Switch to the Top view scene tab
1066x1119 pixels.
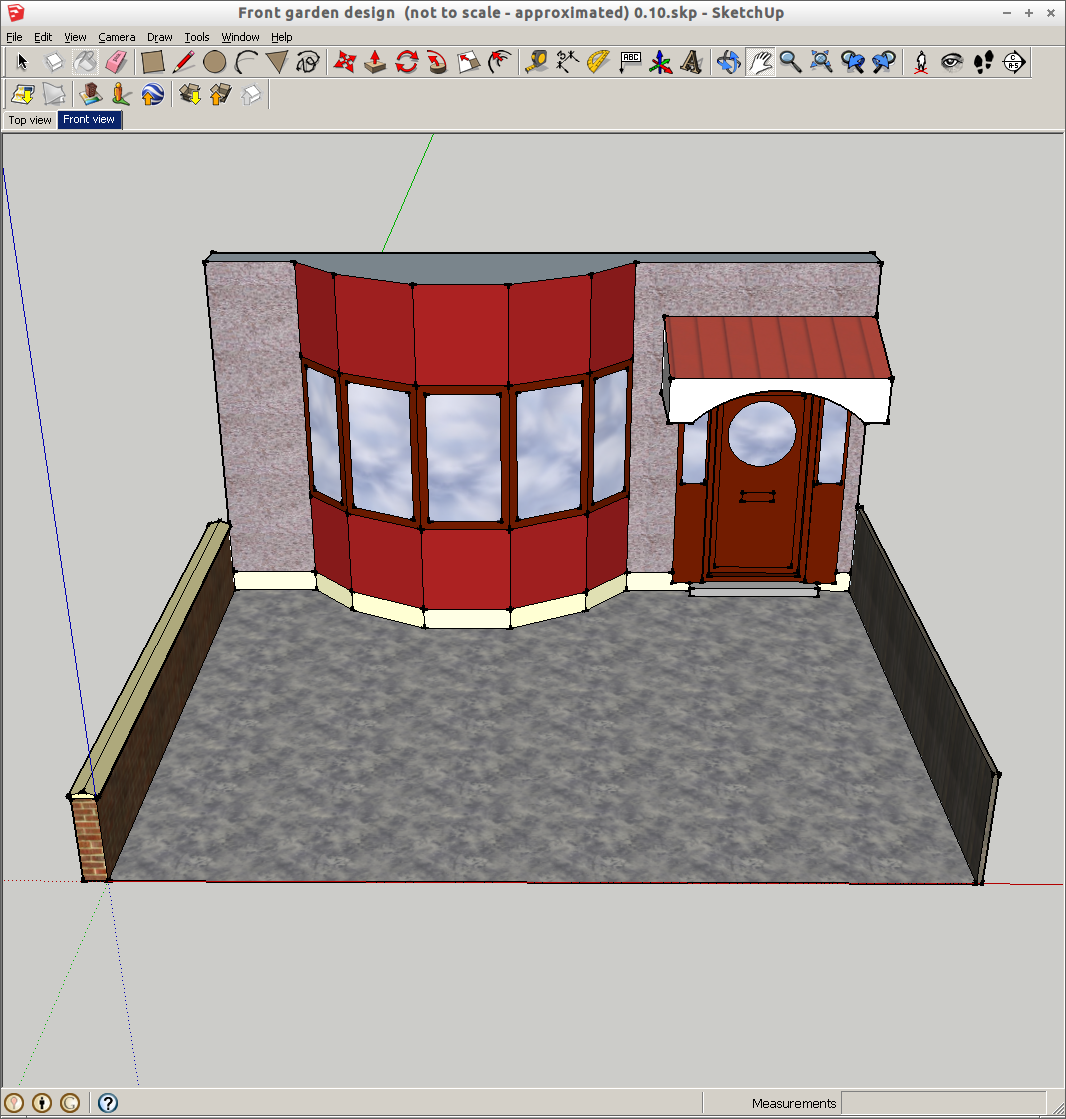click(x=30, y=120)
